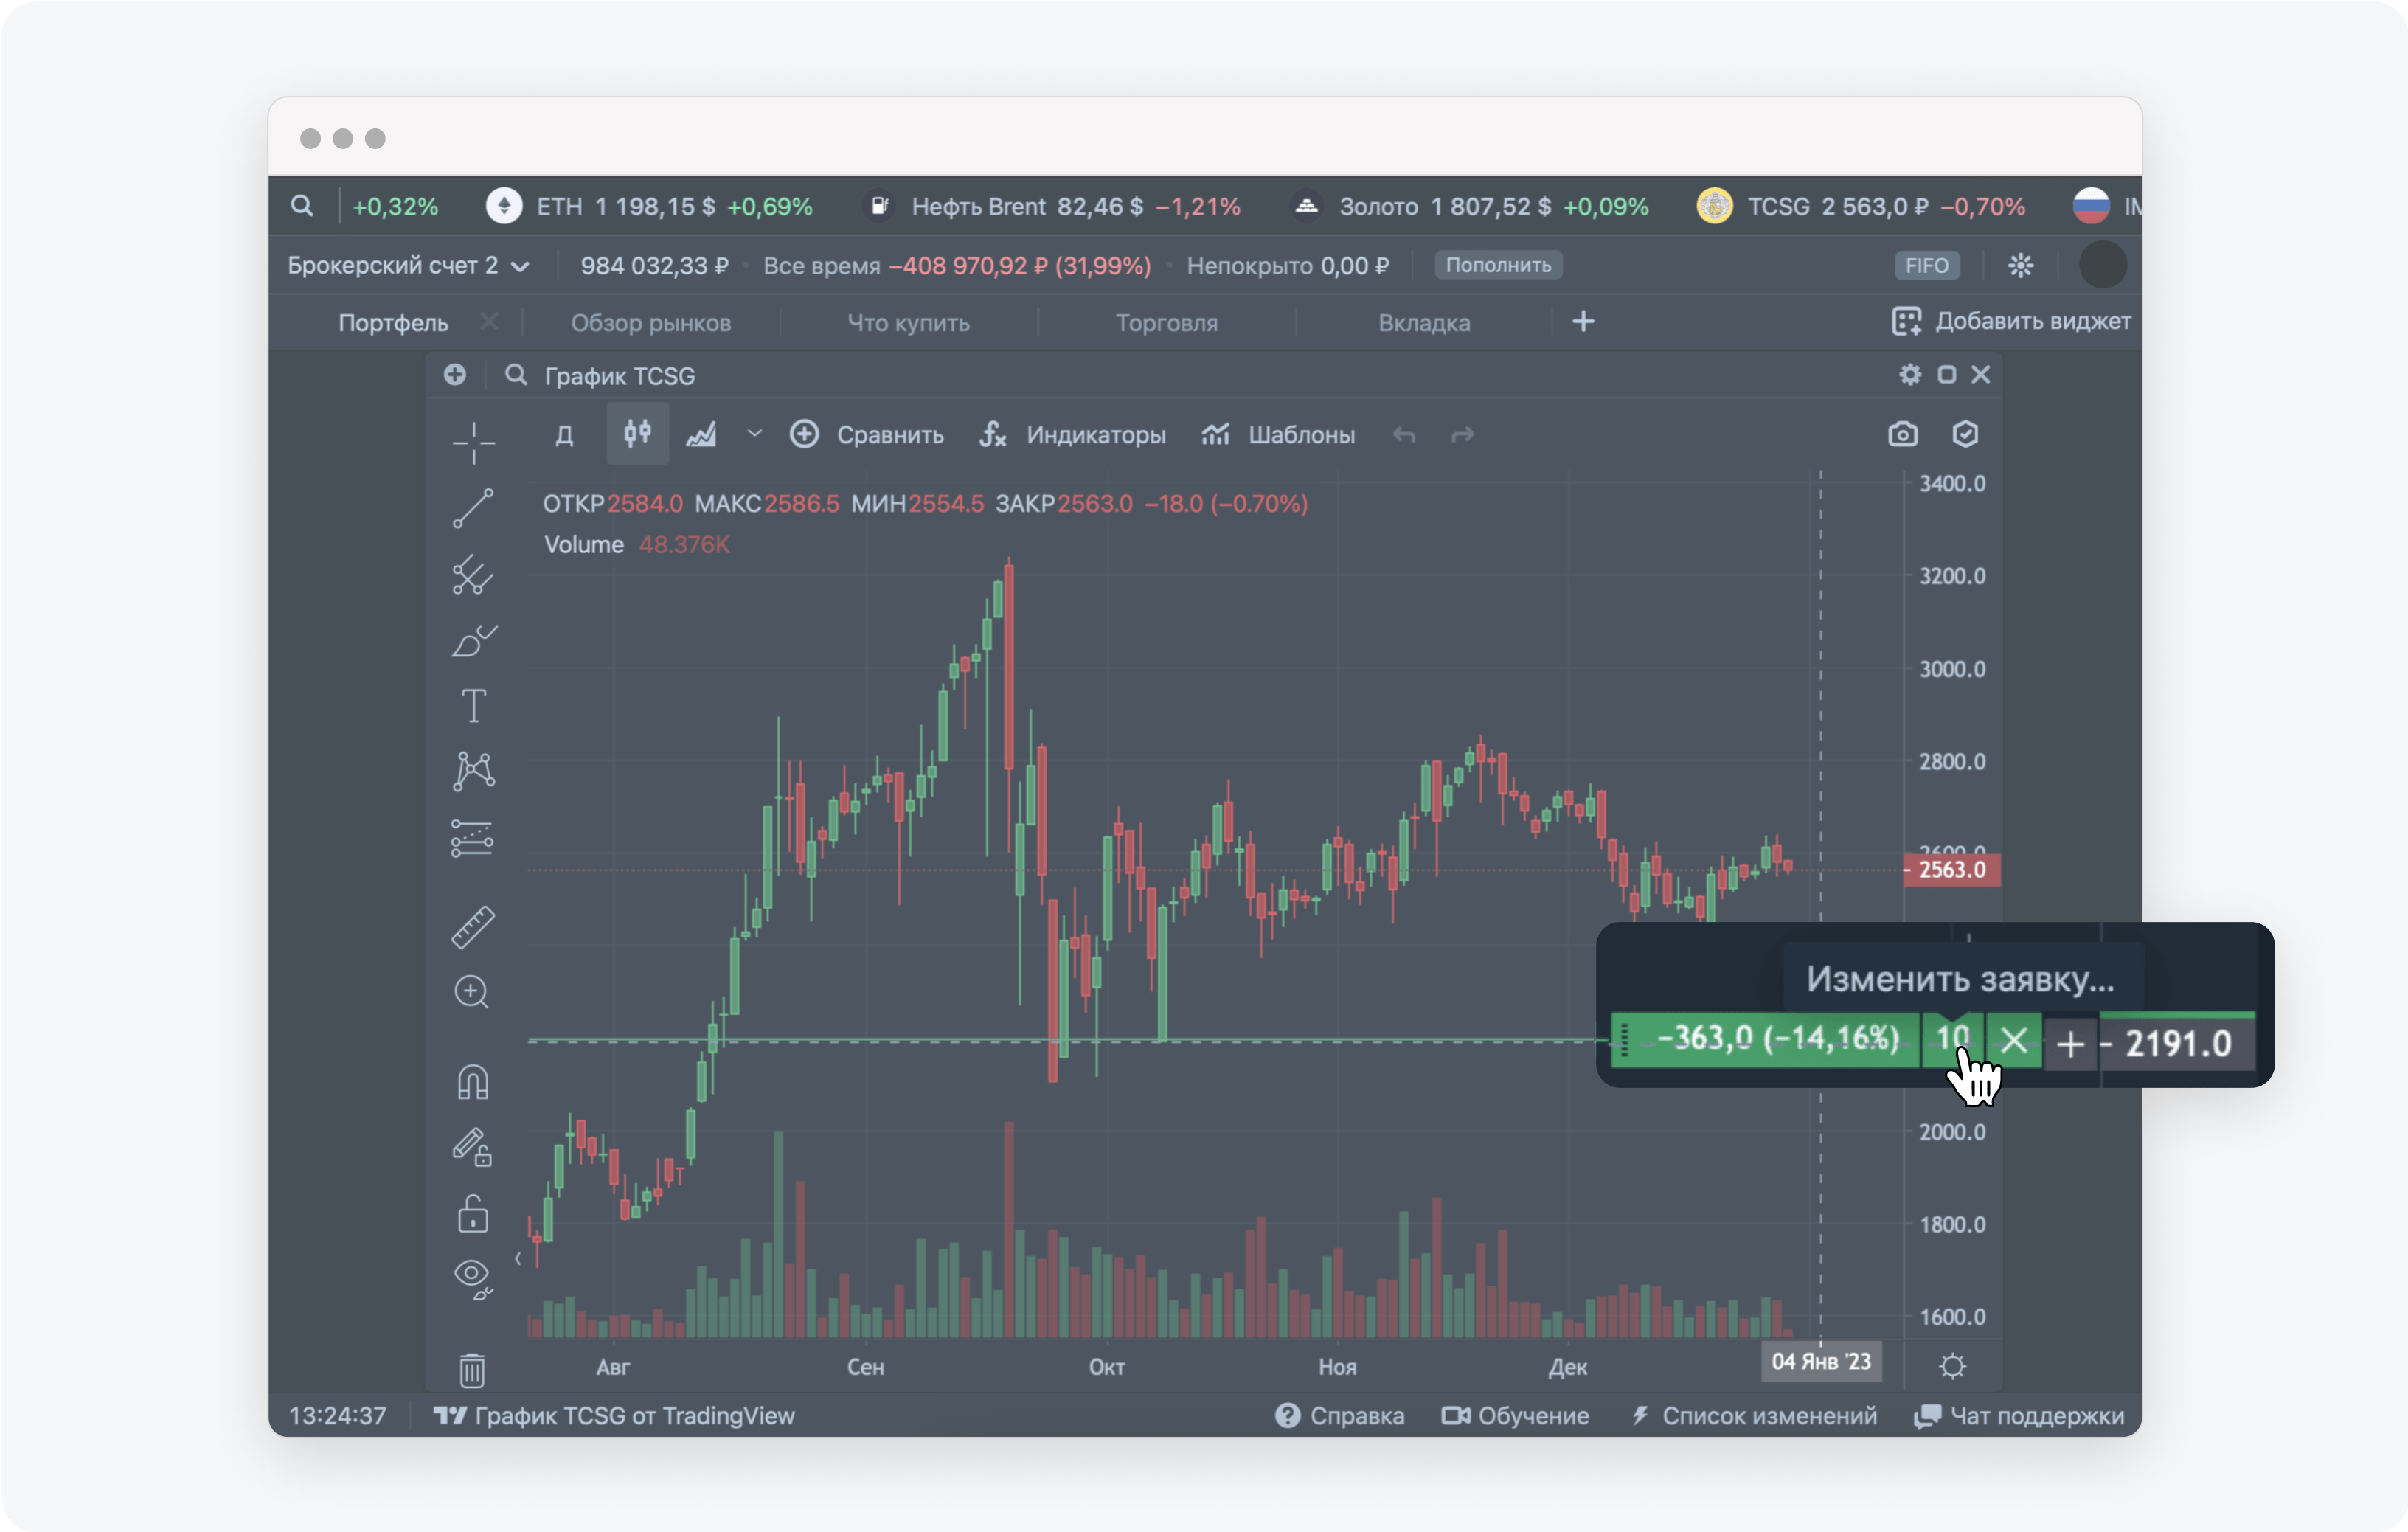Switch to the Портфель tab
2408x1532 pixels.
pyautogui.click(x=393, y=323)
